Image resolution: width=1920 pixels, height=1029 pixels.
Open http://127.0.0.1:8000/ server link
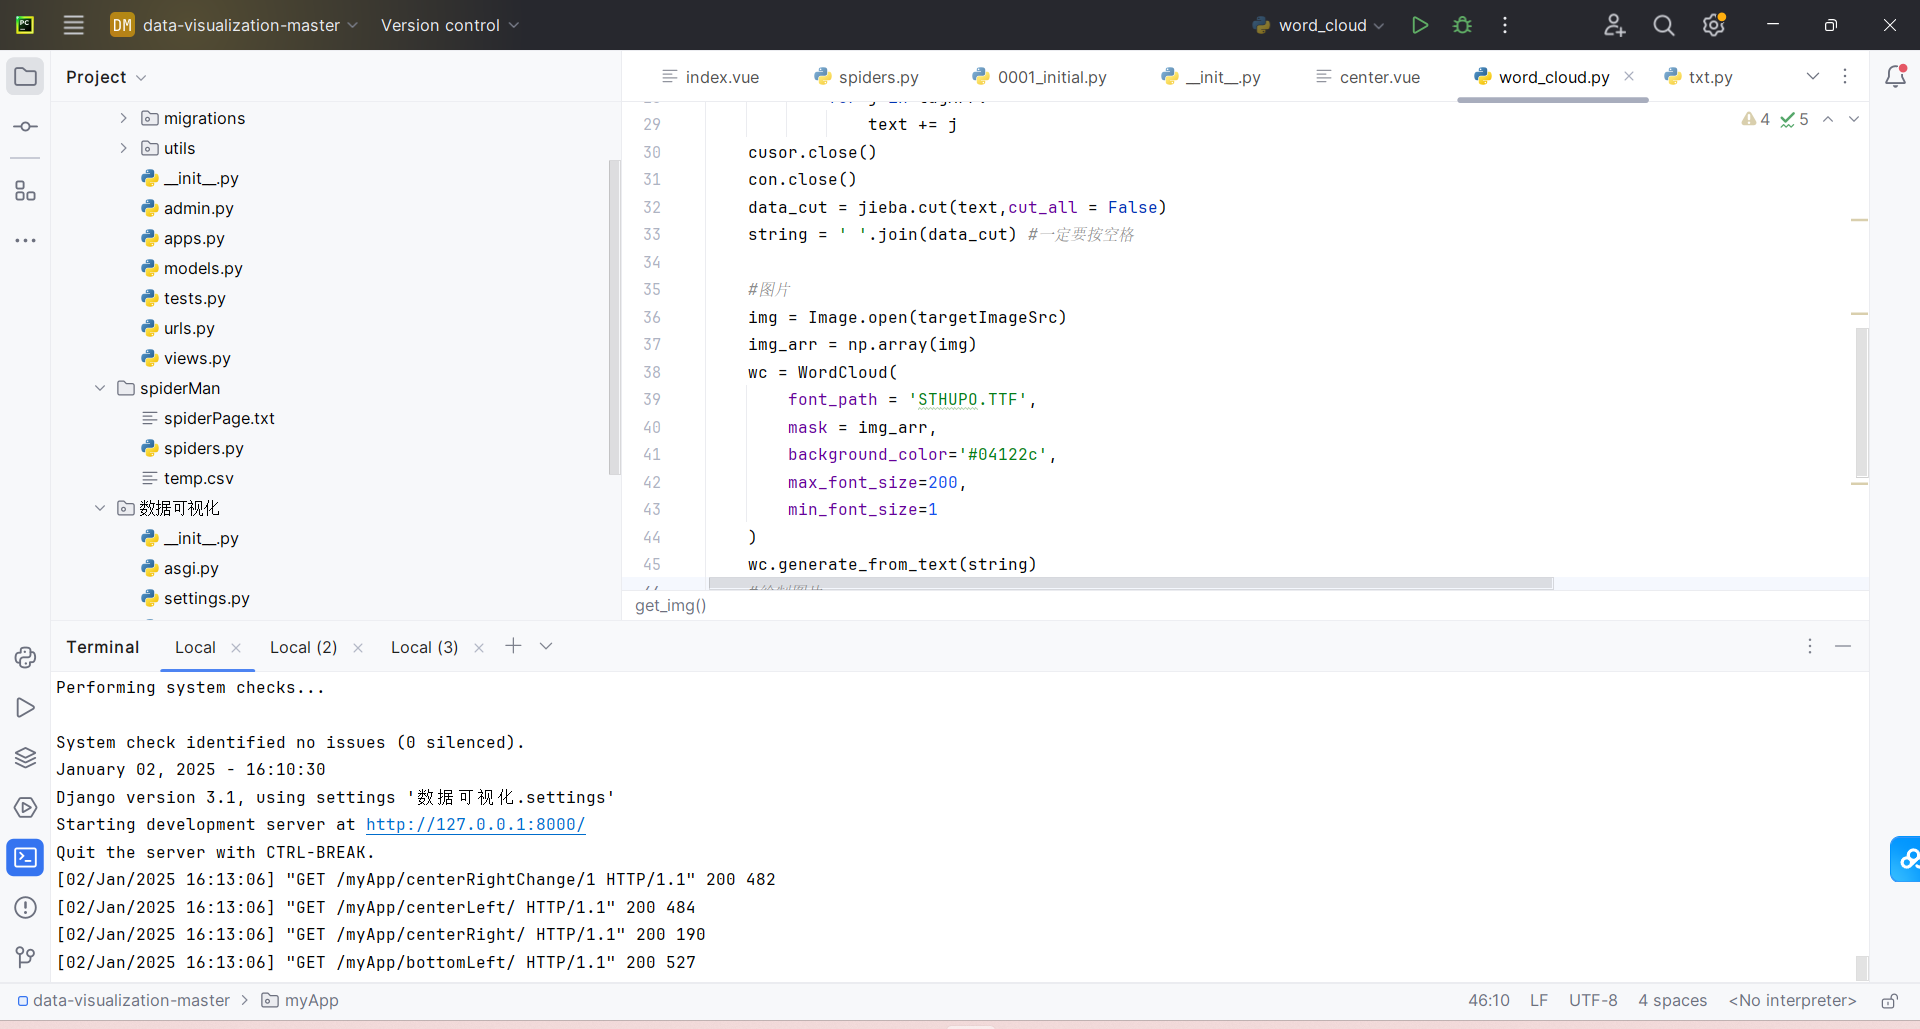click(476, 825)
